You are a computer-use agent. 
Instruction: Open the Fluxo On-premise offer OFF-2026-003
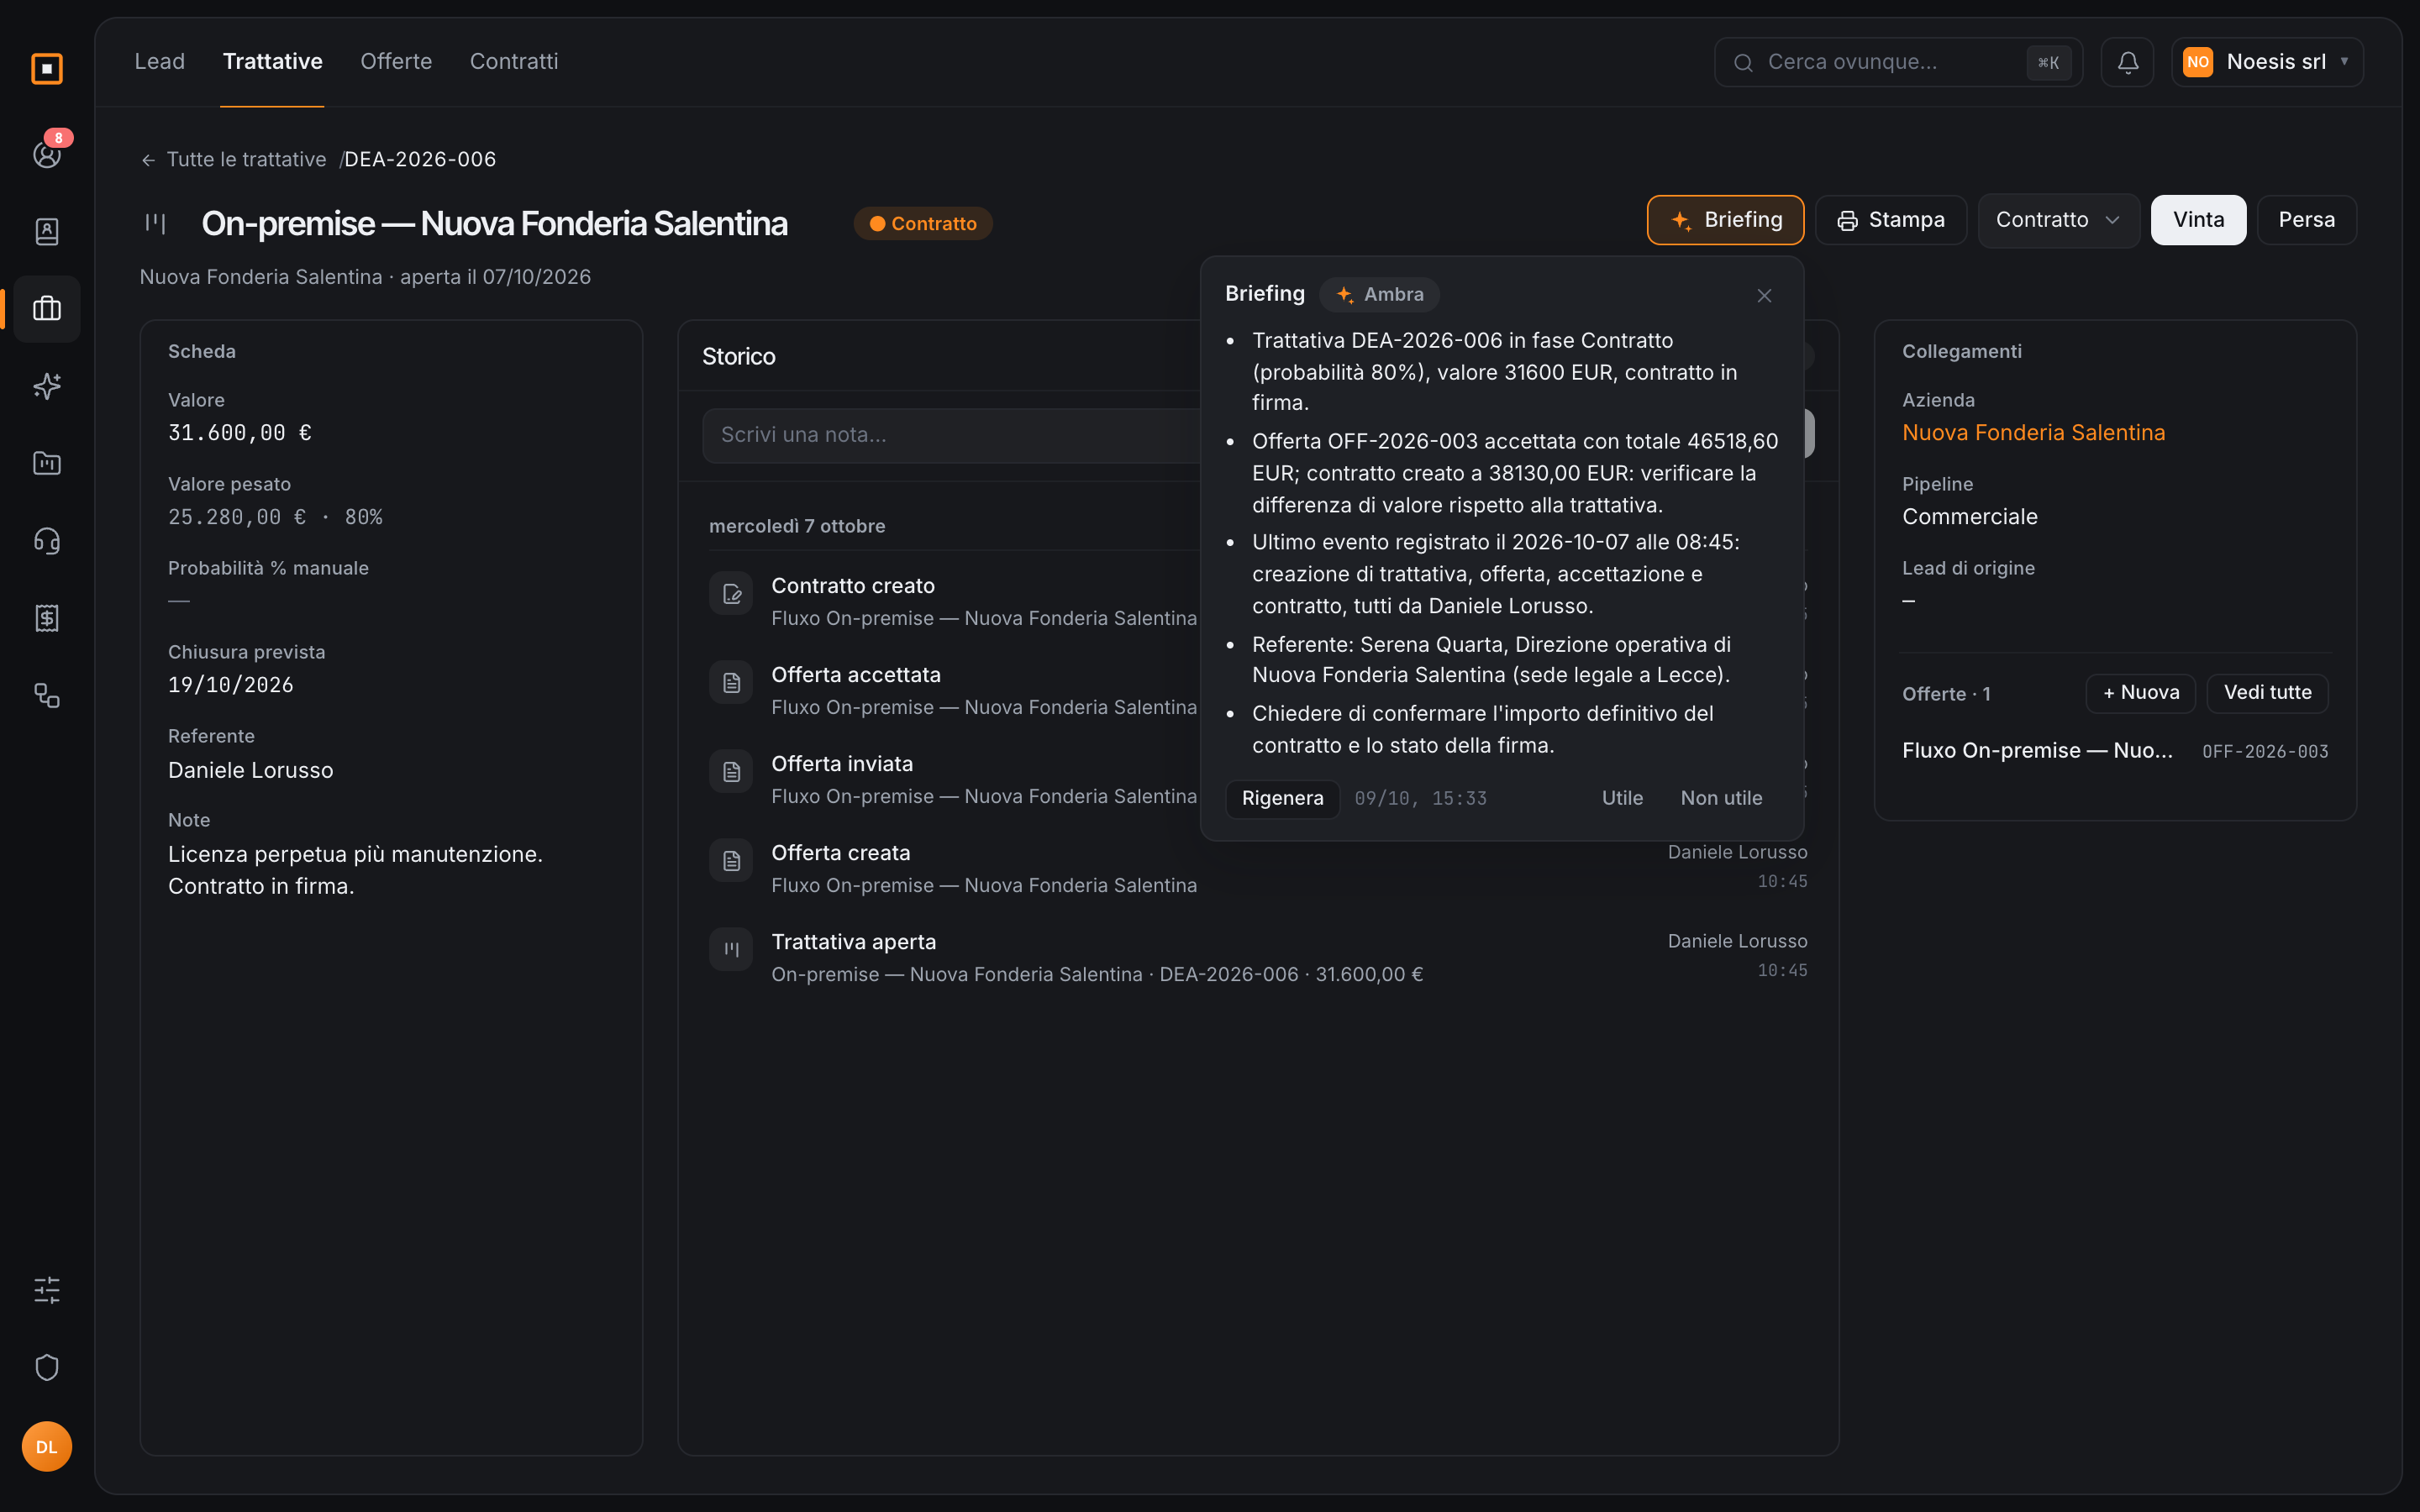pos(2115,751)
